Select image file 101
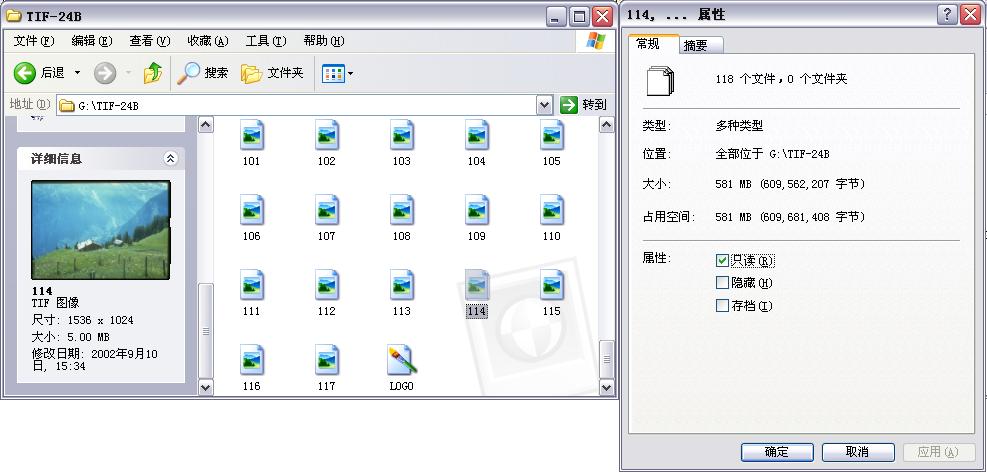This screenshot has height=473, width=987. tap(251, 142)
